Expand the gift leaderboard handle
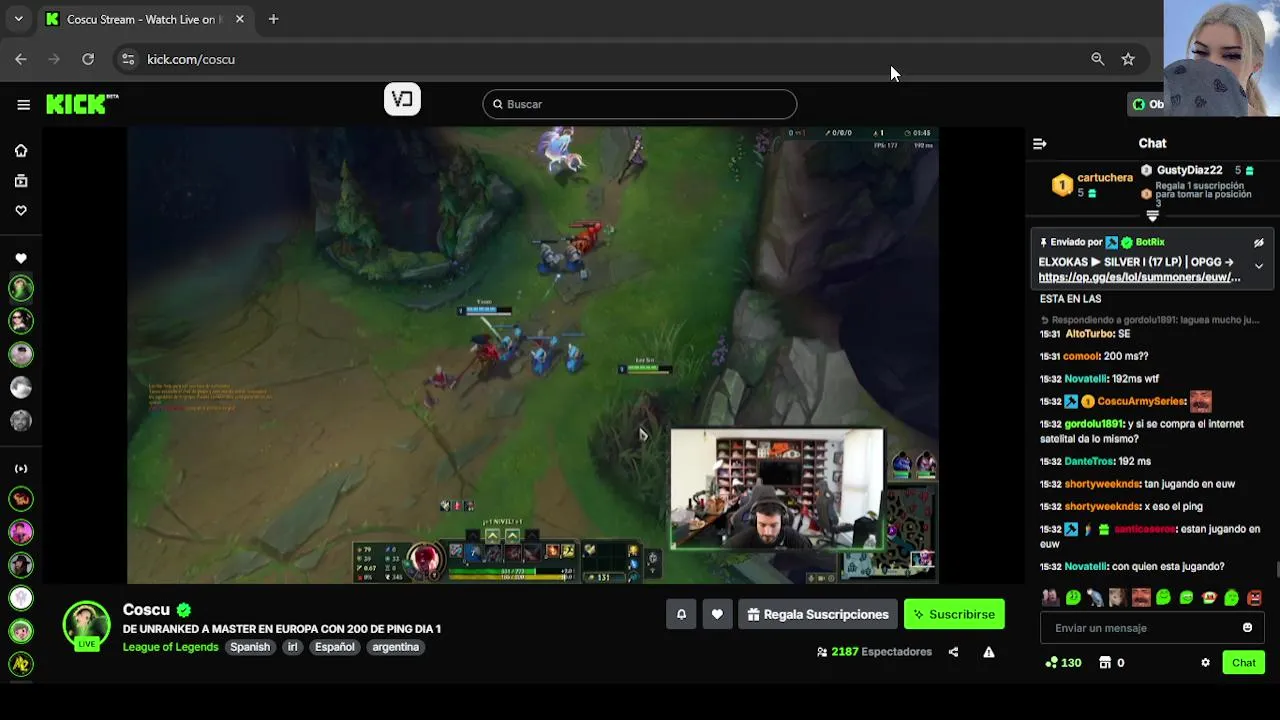This screenshot has height=720, width=1280. click(1152, 216)
